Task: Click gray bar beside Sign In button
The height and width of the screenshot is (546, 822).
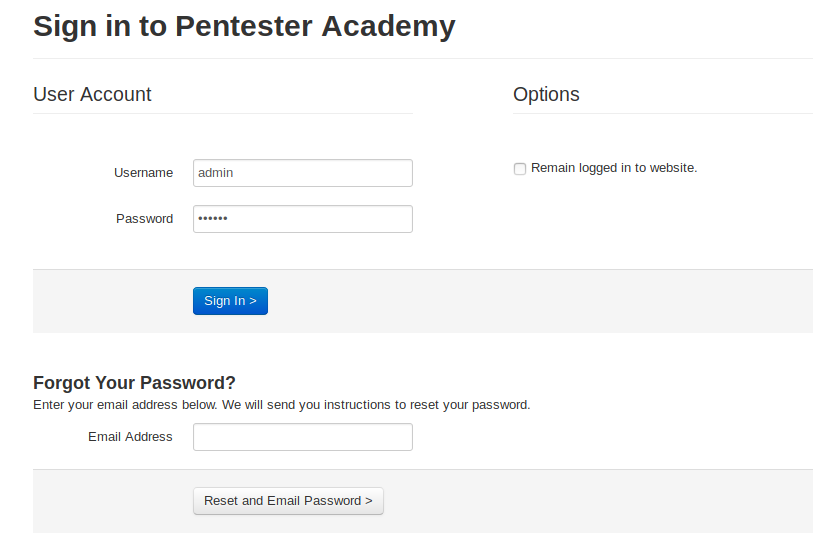Action: click(x=540, y=301)
